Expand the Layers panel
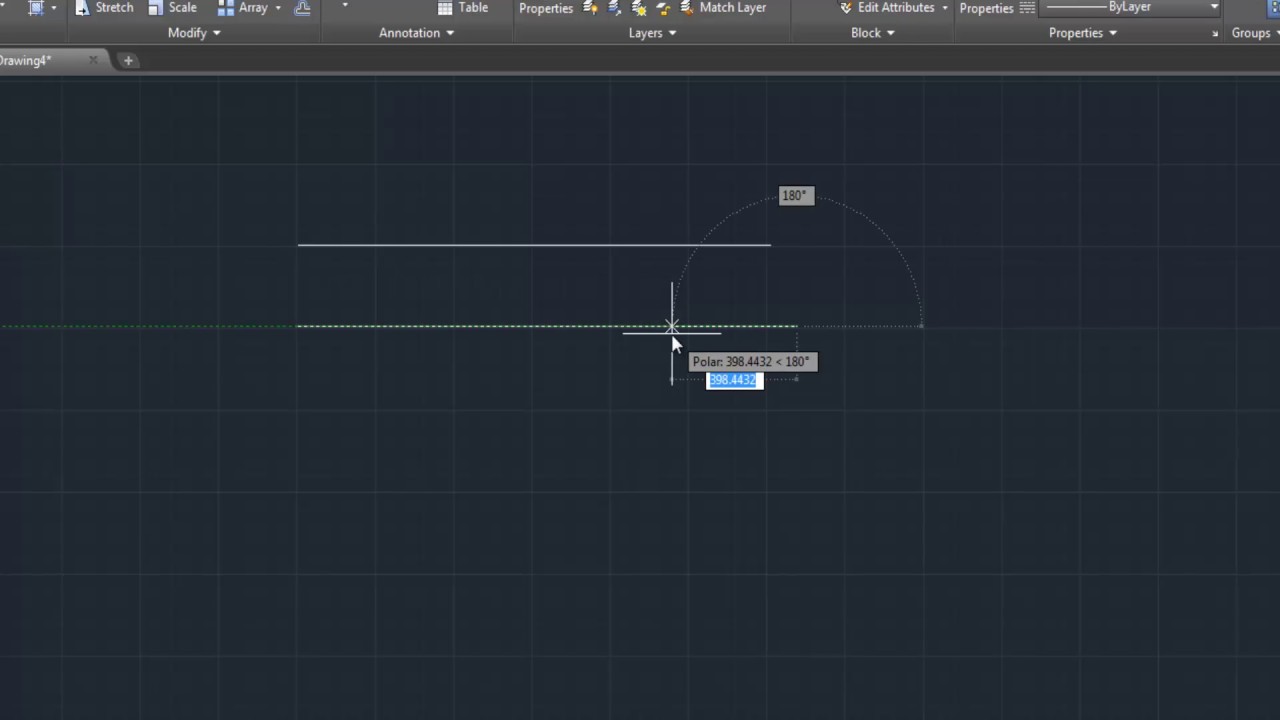The width and height of the screenshot is (1280, 720). click(x=652, y=33)
